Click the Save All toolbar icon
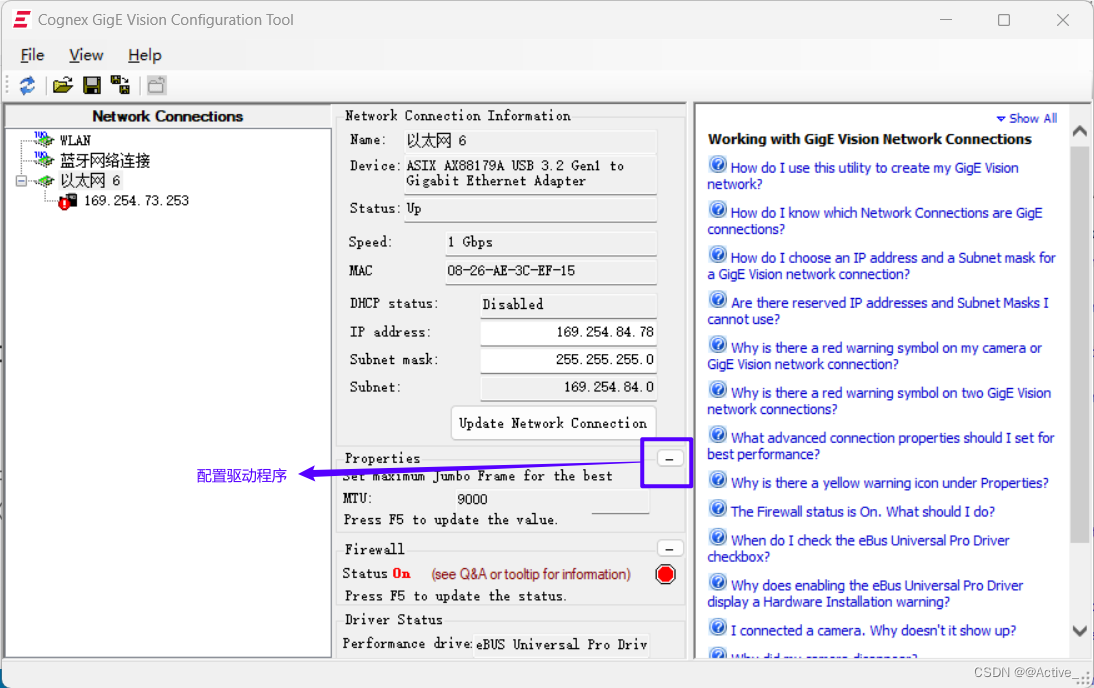Image resolution: width=1094 pixels, height=688 pixels. click(121, 85)
